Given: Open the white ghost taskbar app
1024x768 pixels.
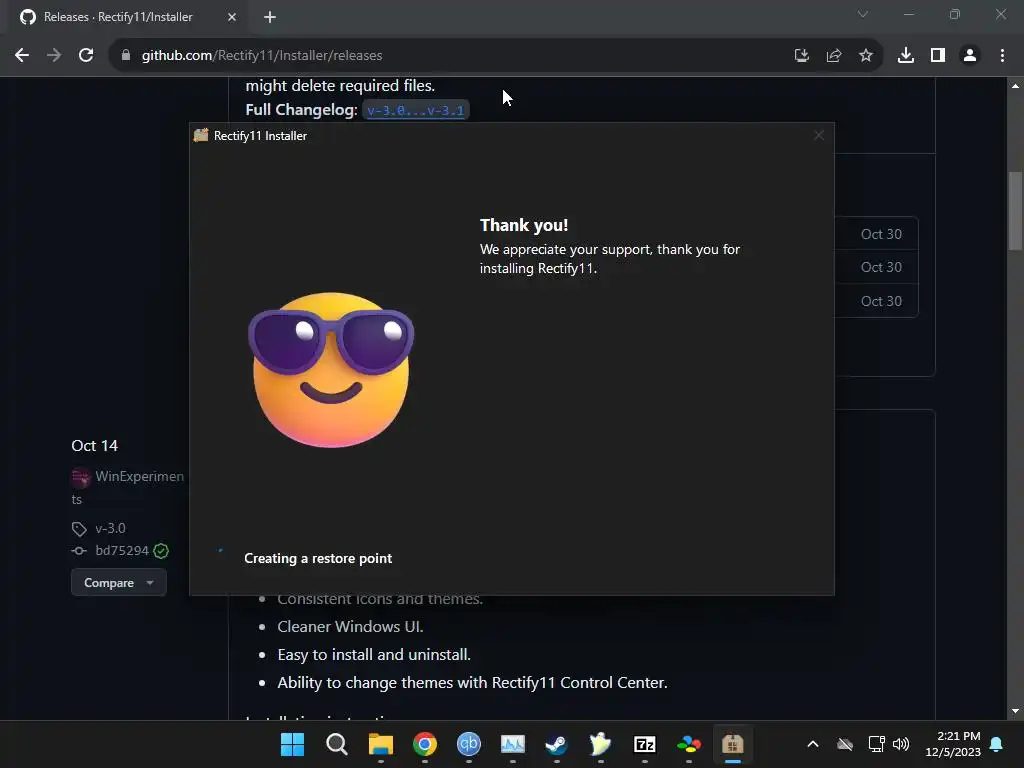Looking at the screenshot, I should coord(600,744).
